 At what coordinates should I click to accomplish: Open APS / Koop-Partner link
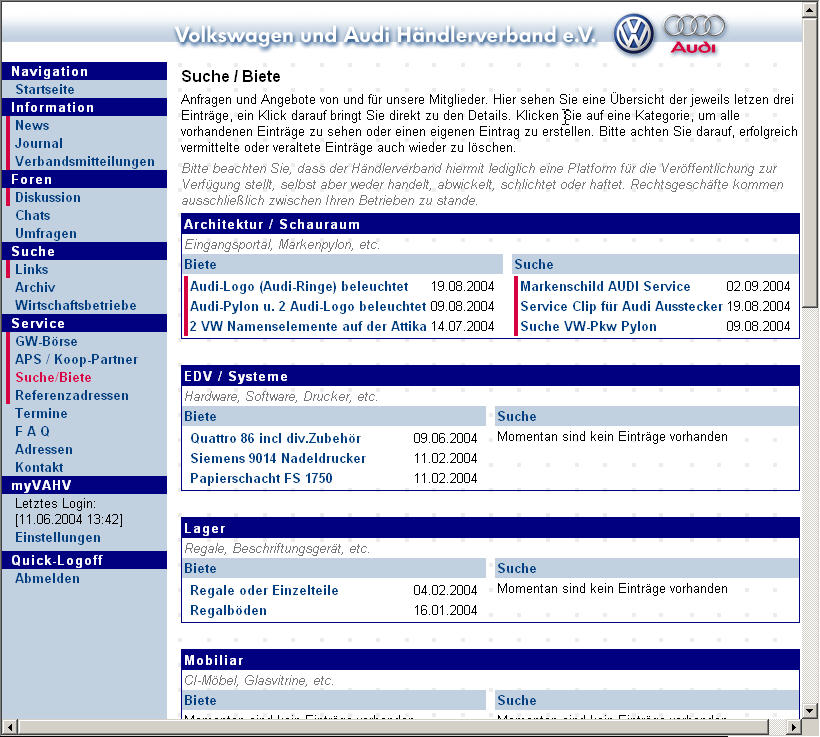tap(76, 359)
